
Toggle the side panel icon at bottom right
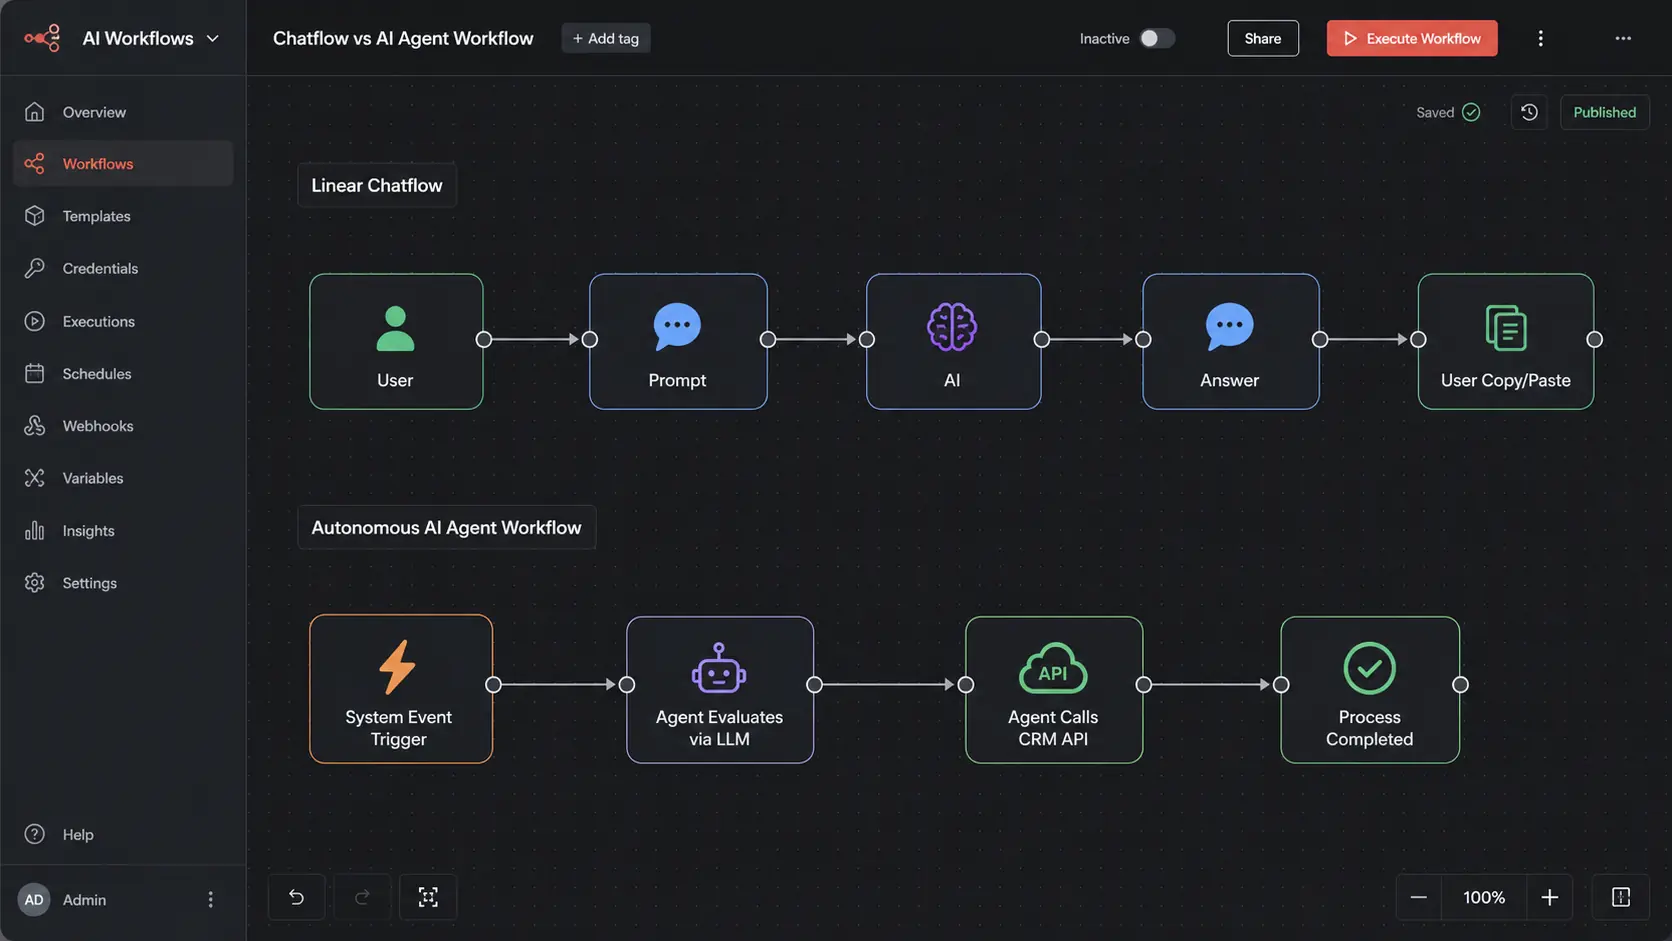tap(1621, 897)
